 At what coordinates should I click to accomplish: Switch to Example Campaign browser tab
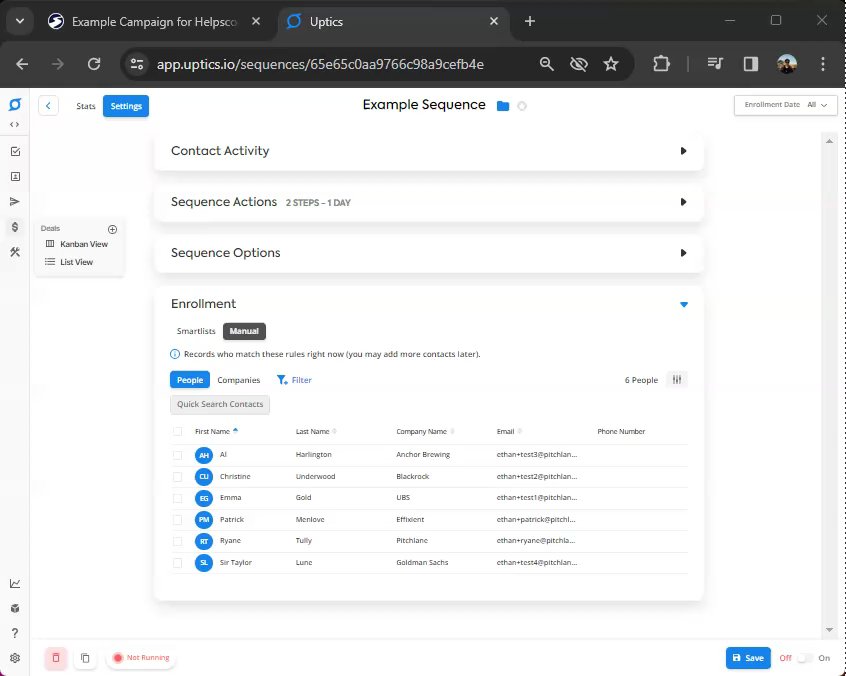pos(154,22)
